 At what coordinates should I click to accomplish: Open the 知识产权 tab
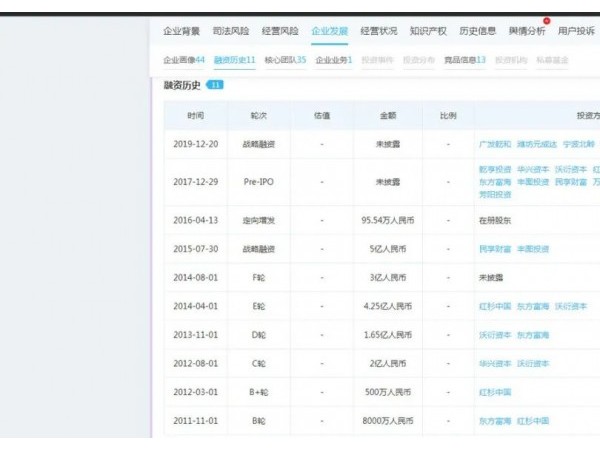pyautogui.click(x=428, y=32)
